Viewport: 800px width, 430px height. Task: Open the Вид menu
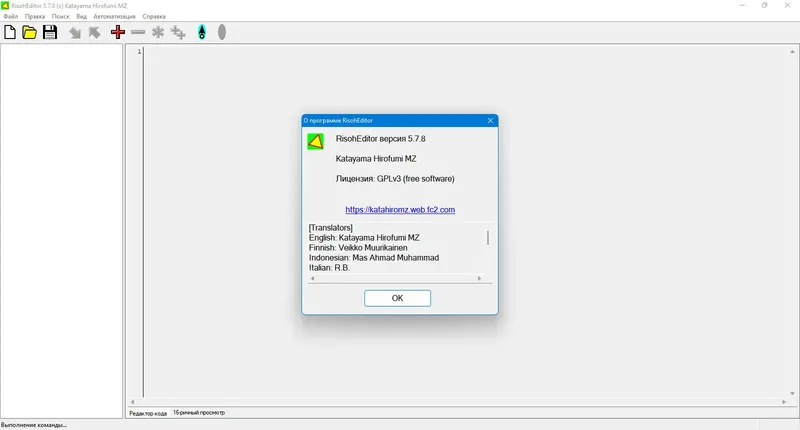[81, 16]
